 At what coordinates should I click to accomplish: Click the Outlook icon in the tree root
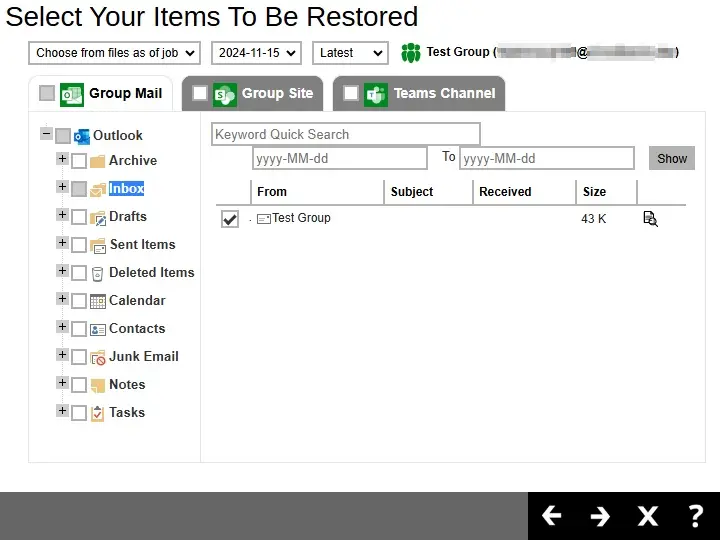(82, 136)
